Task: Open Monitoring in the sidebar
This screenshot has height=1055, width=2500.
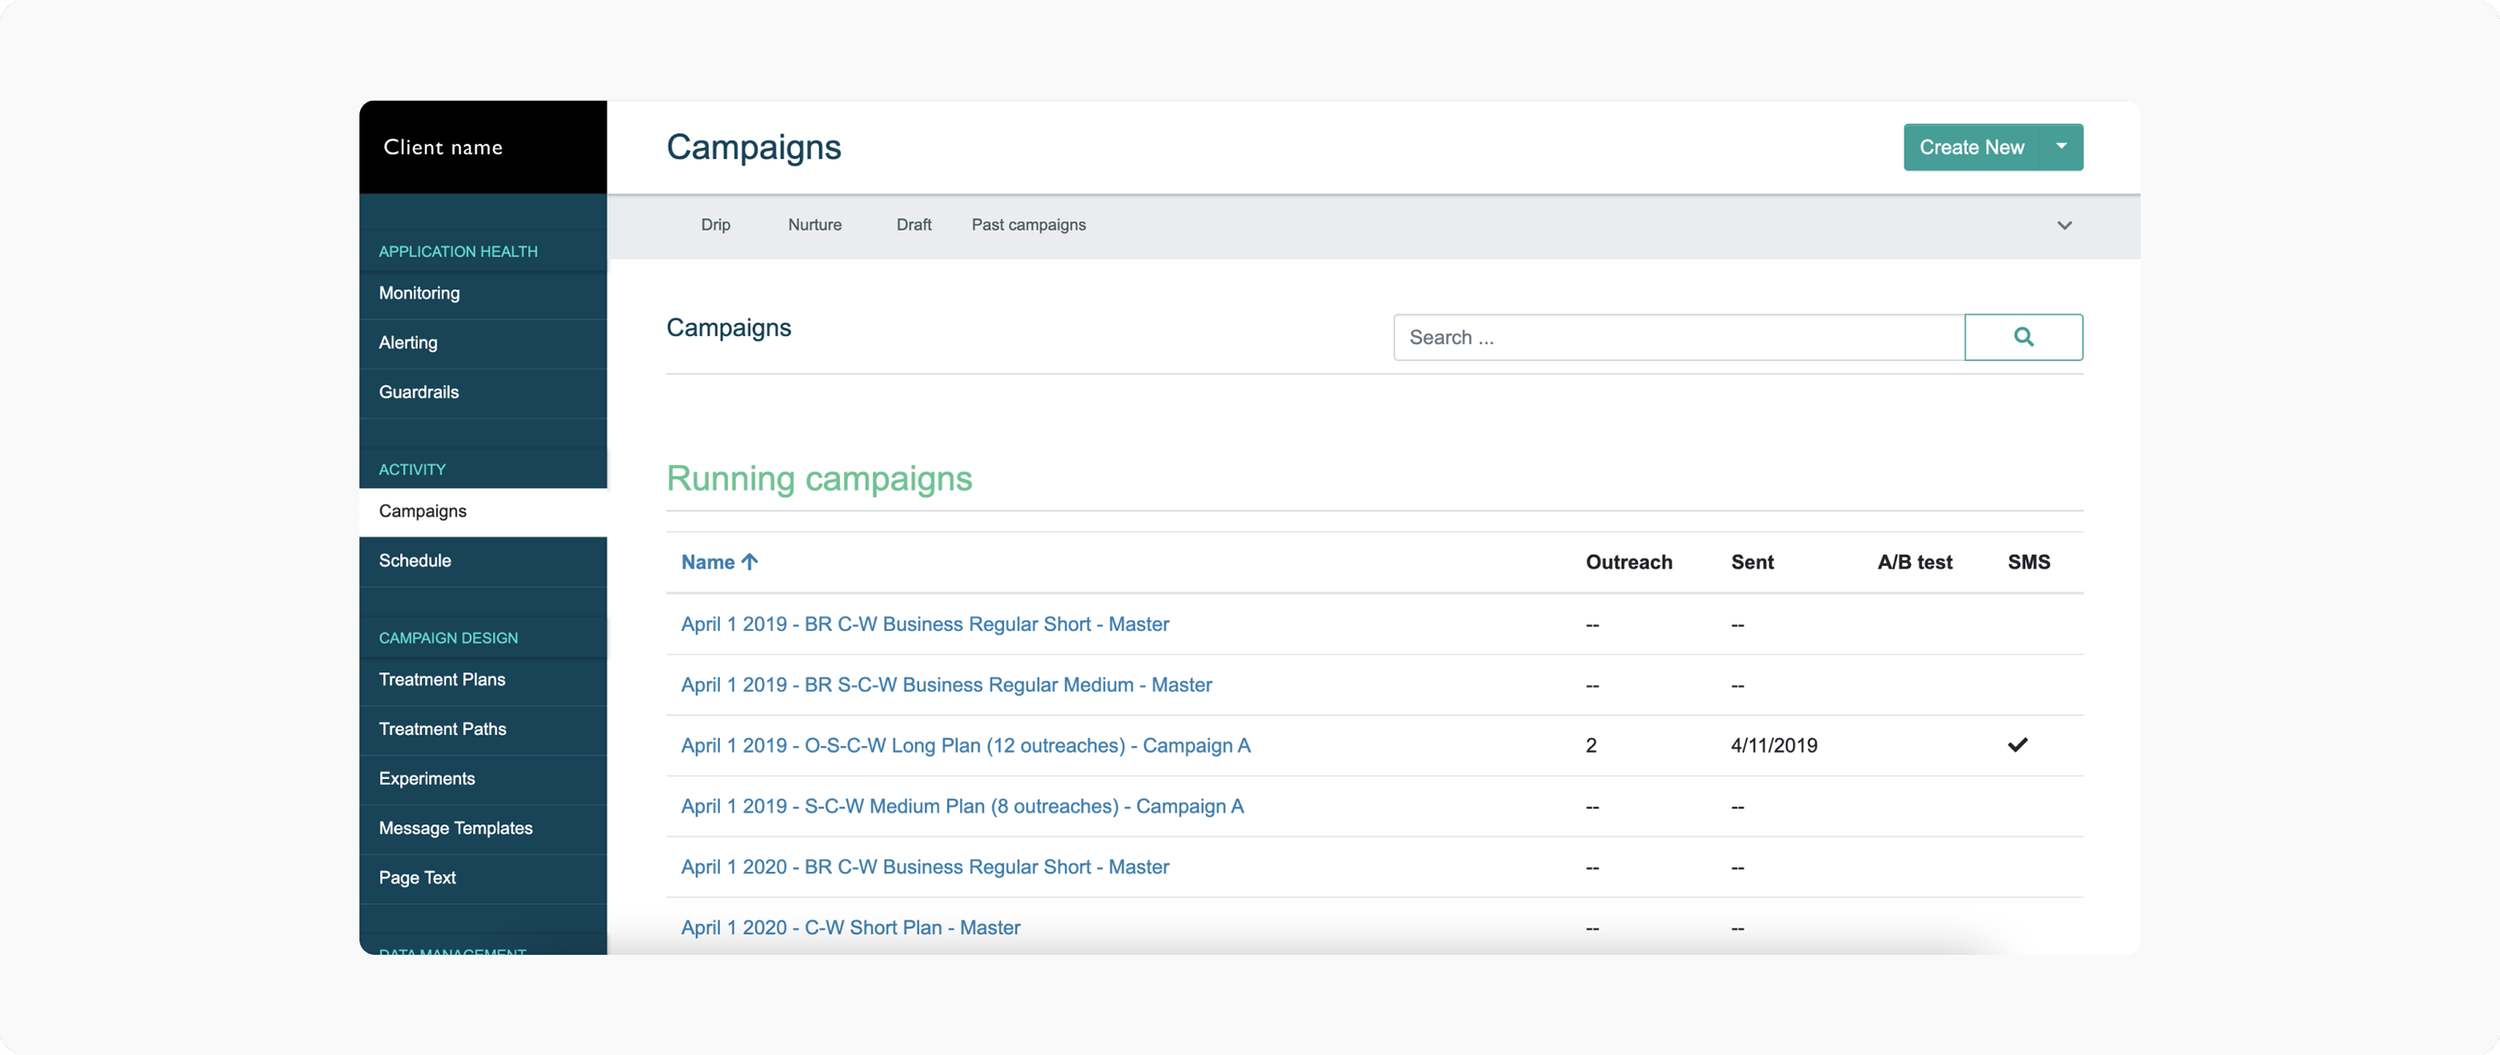Action: [483, 294]
